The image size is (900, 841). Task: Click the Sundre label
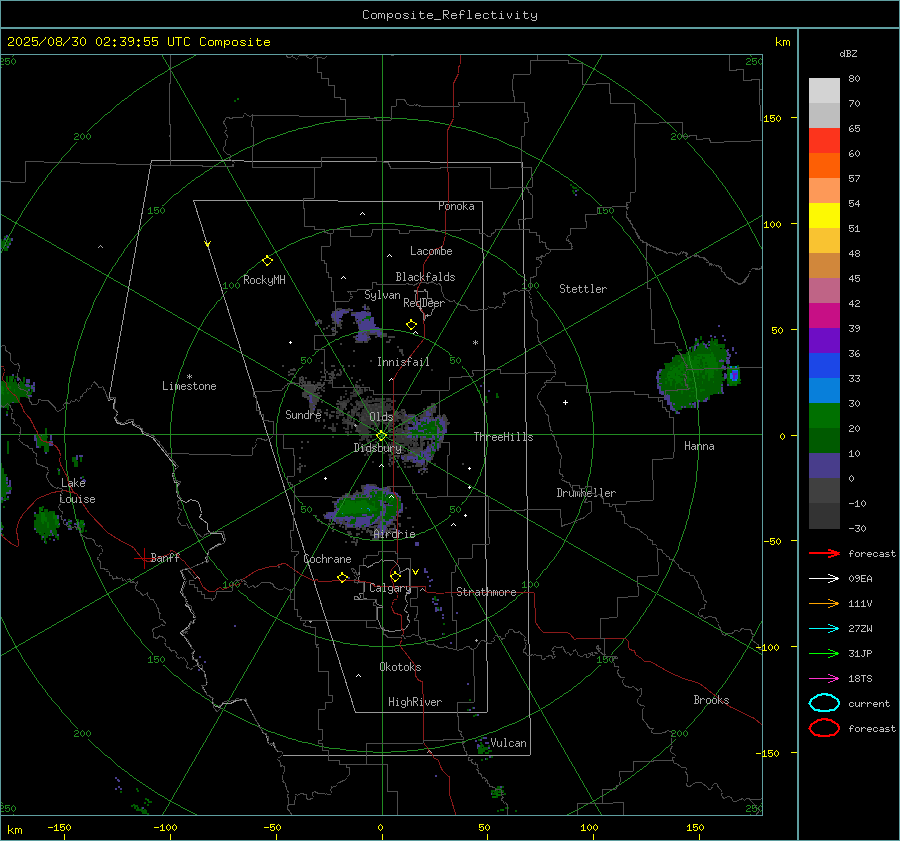[303, 415]
